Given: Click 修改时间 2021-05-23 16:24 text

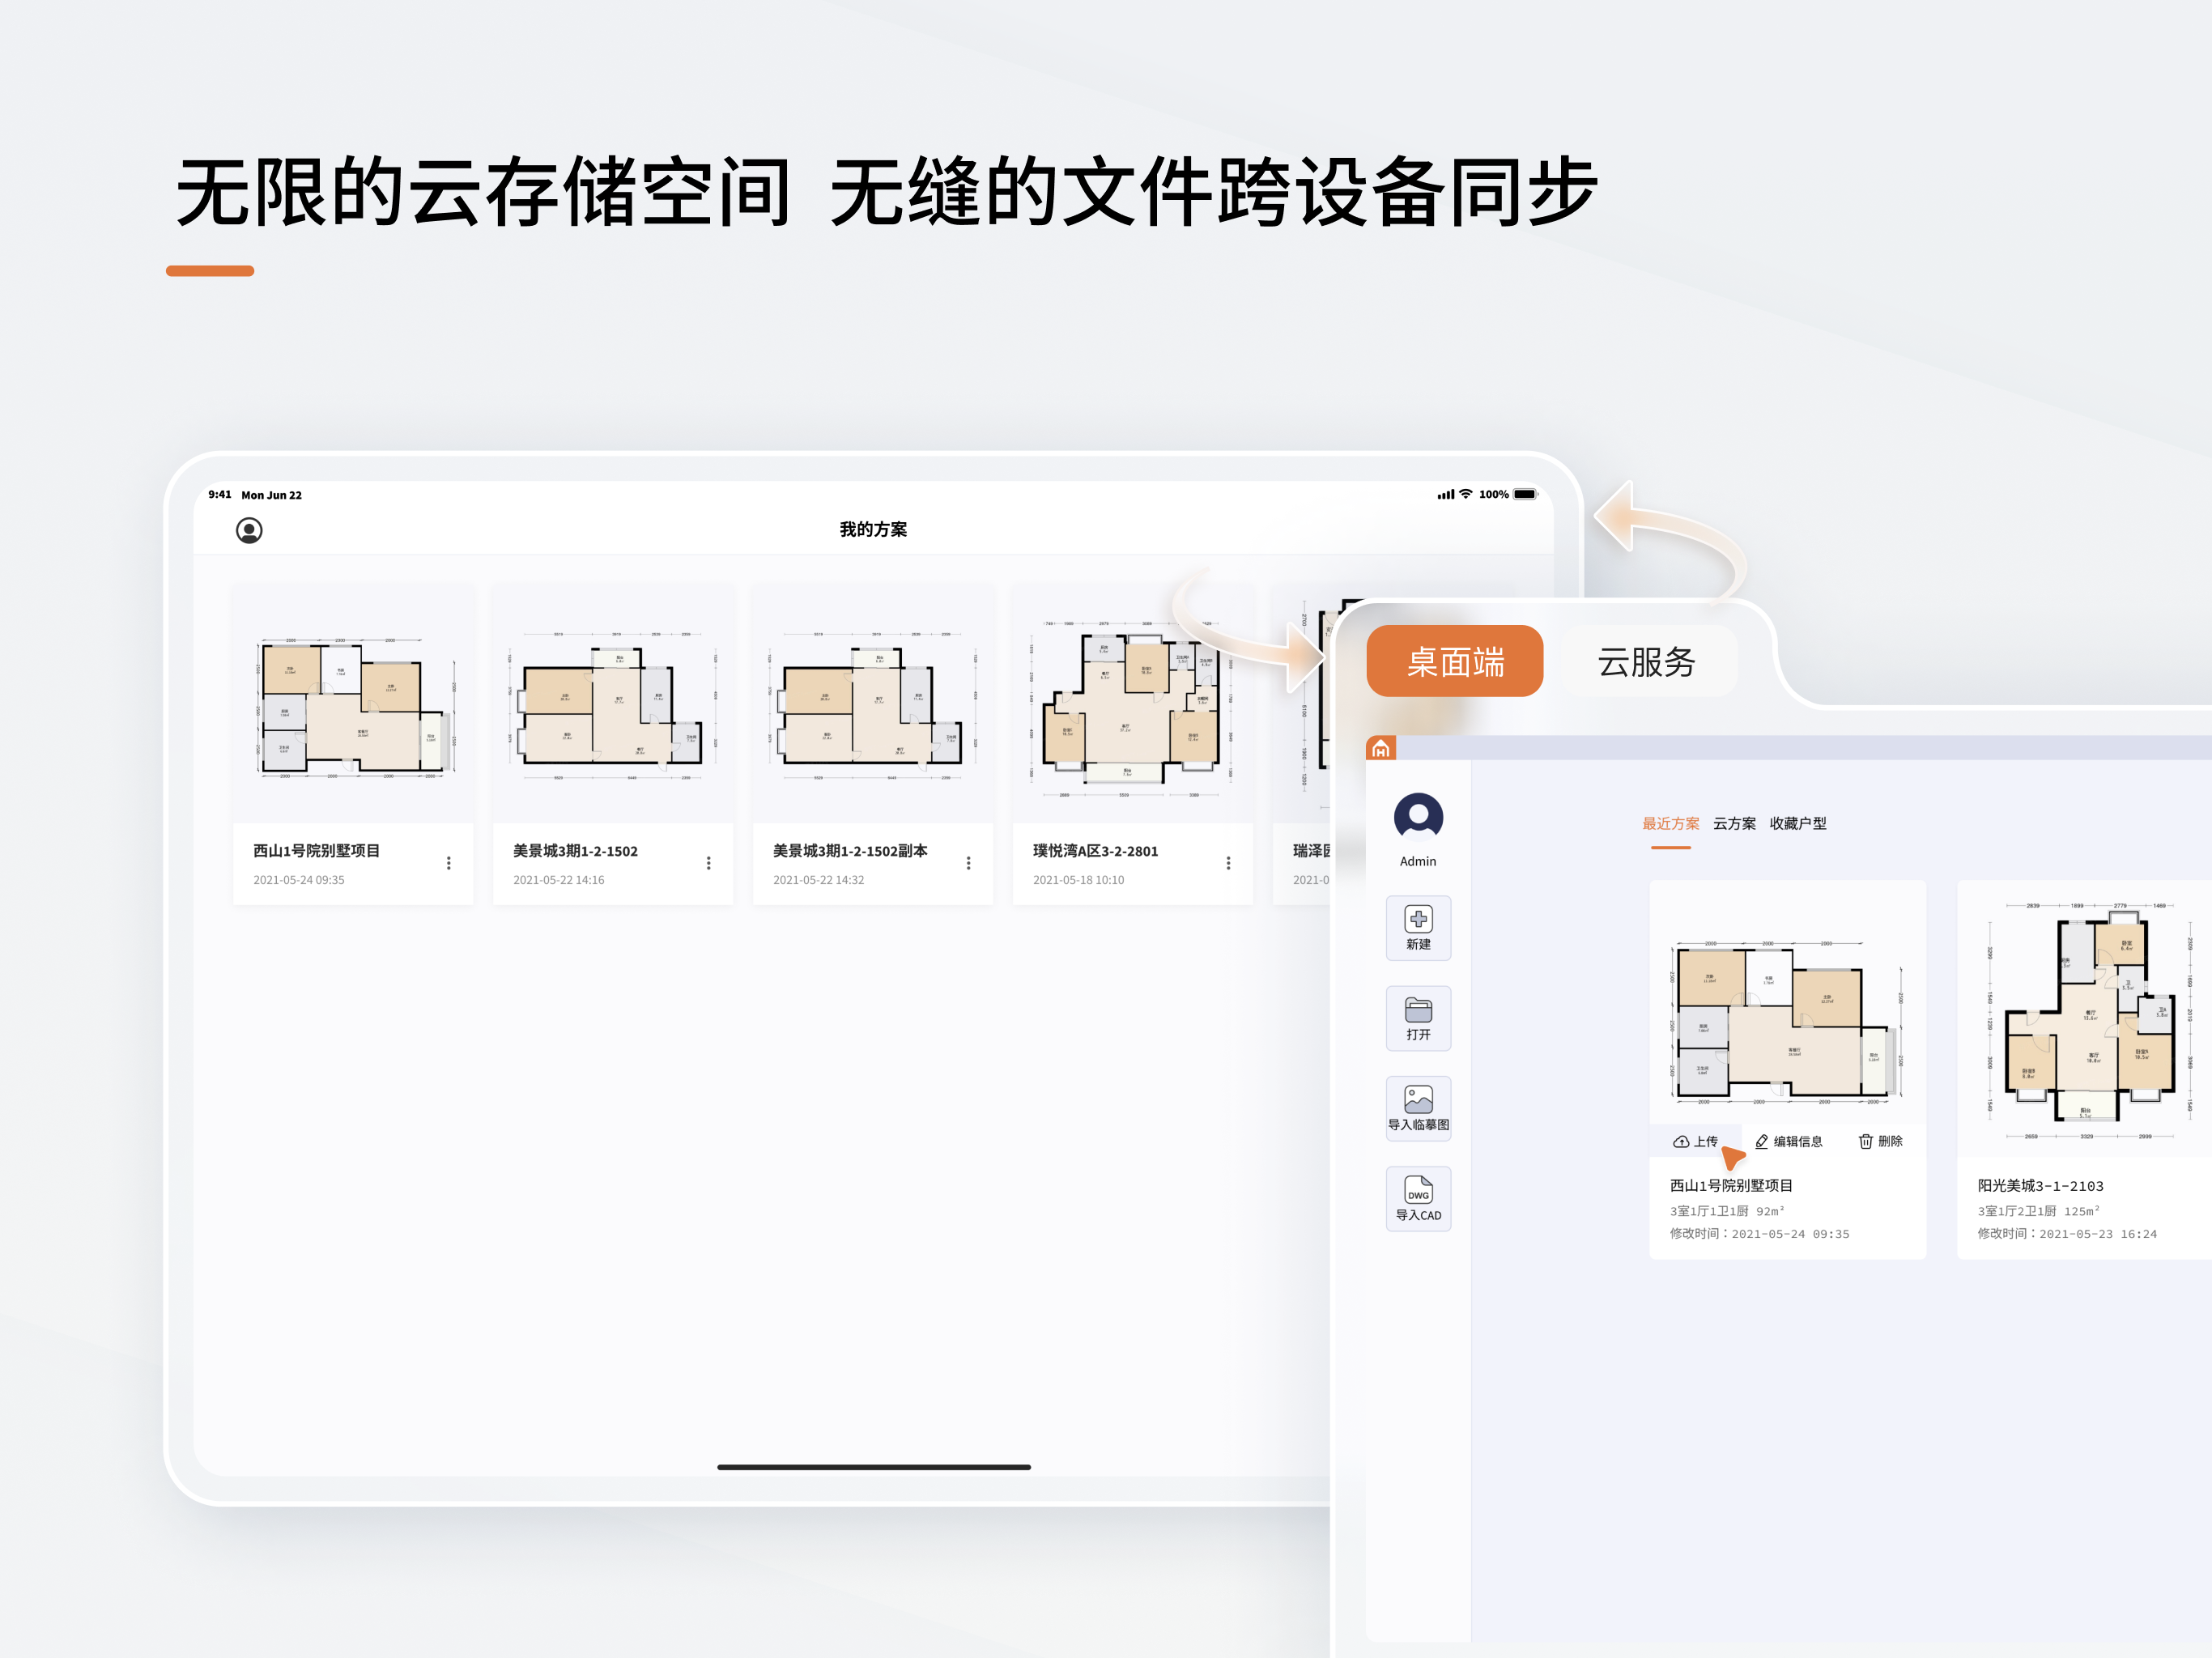Looking at the screenshot, I should [x=2067, y=1234].
